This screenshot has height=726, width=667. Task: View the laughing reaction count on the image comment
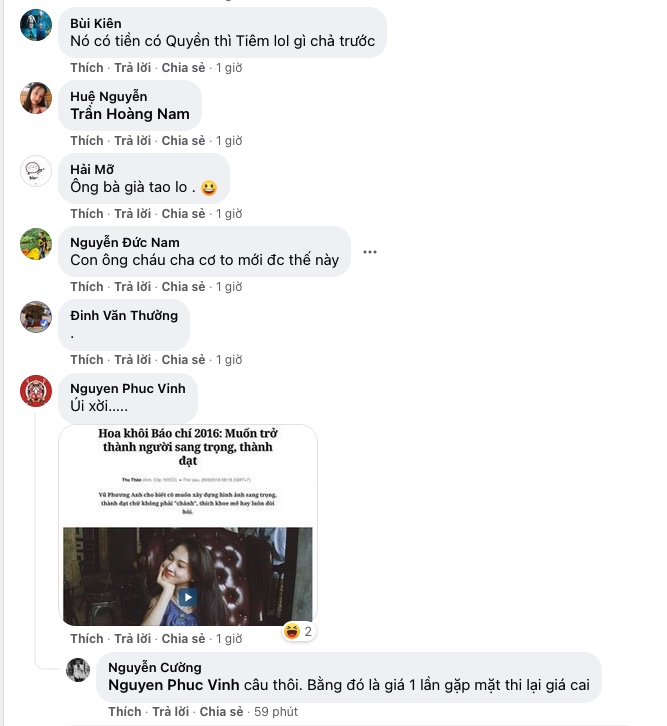point(299,632)
